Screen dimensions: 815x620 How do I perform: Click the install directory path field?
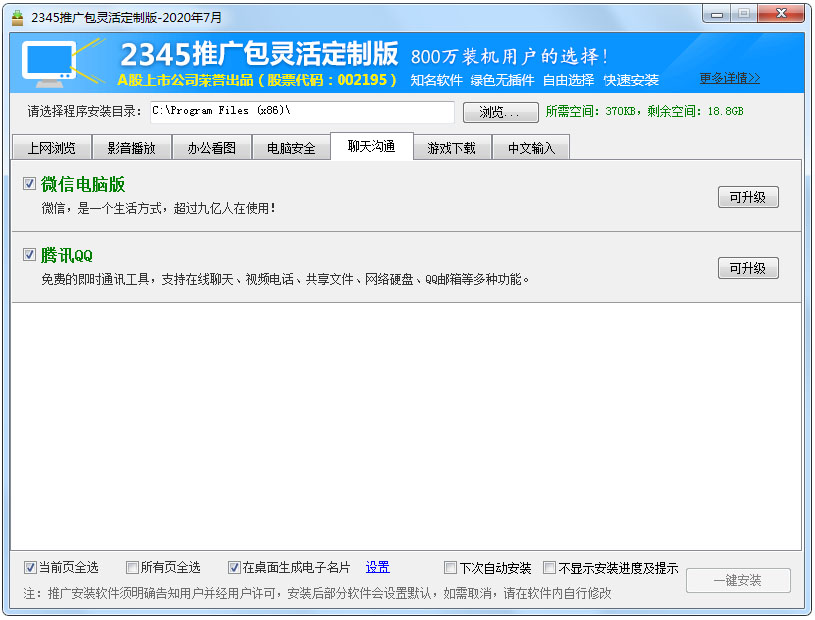[x=303, y=112]
